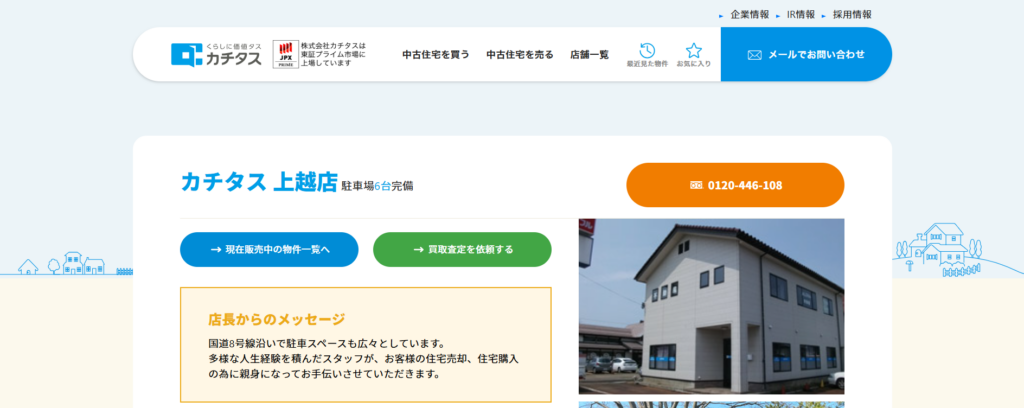Click the JPX Prime badge icon
The height and width of the screenshot is (408, 1024).
click(285, 54)
